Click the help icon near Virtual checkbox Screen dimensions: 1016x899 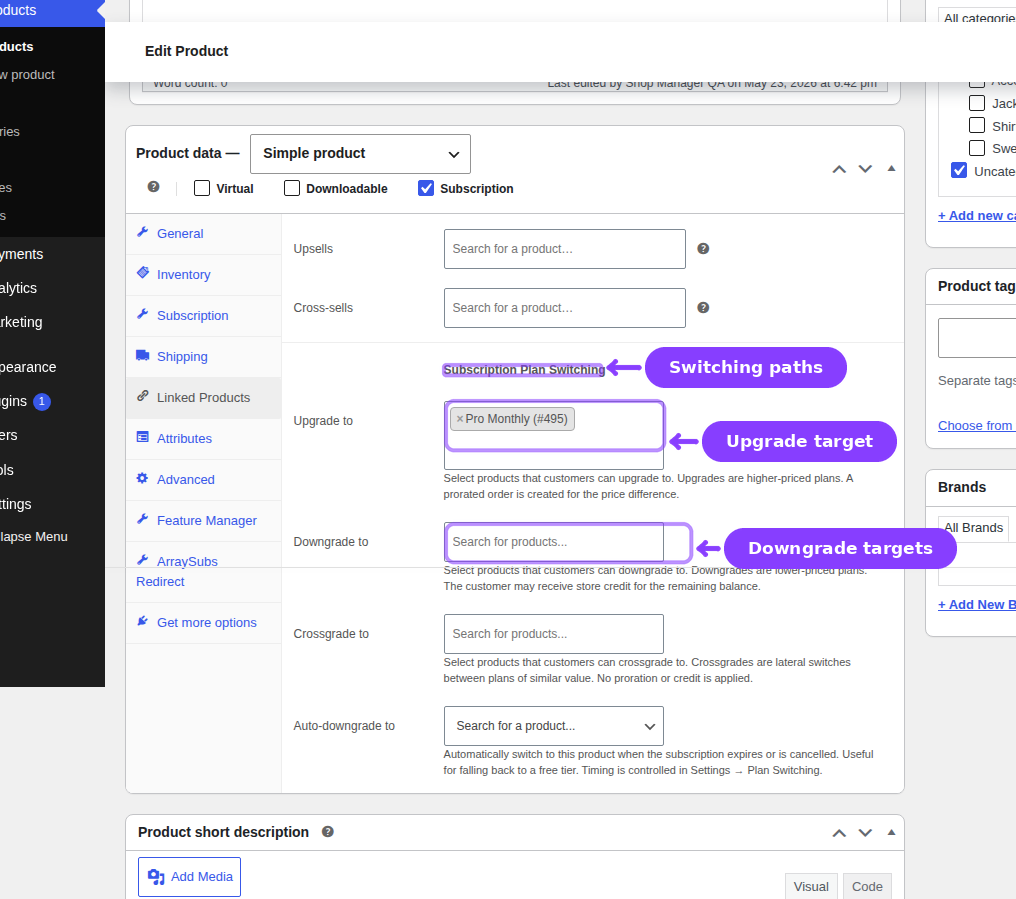point(154,187)
